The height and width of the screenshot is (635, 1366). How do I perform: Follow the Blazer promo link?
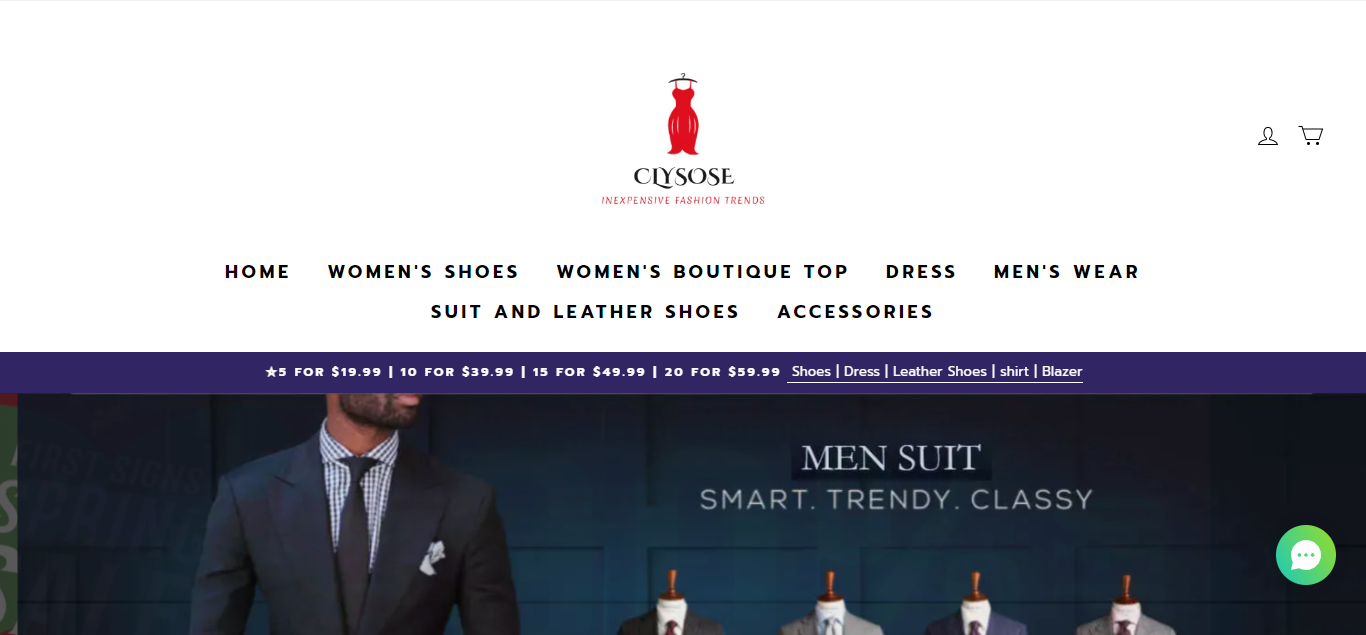[1062, 371]
